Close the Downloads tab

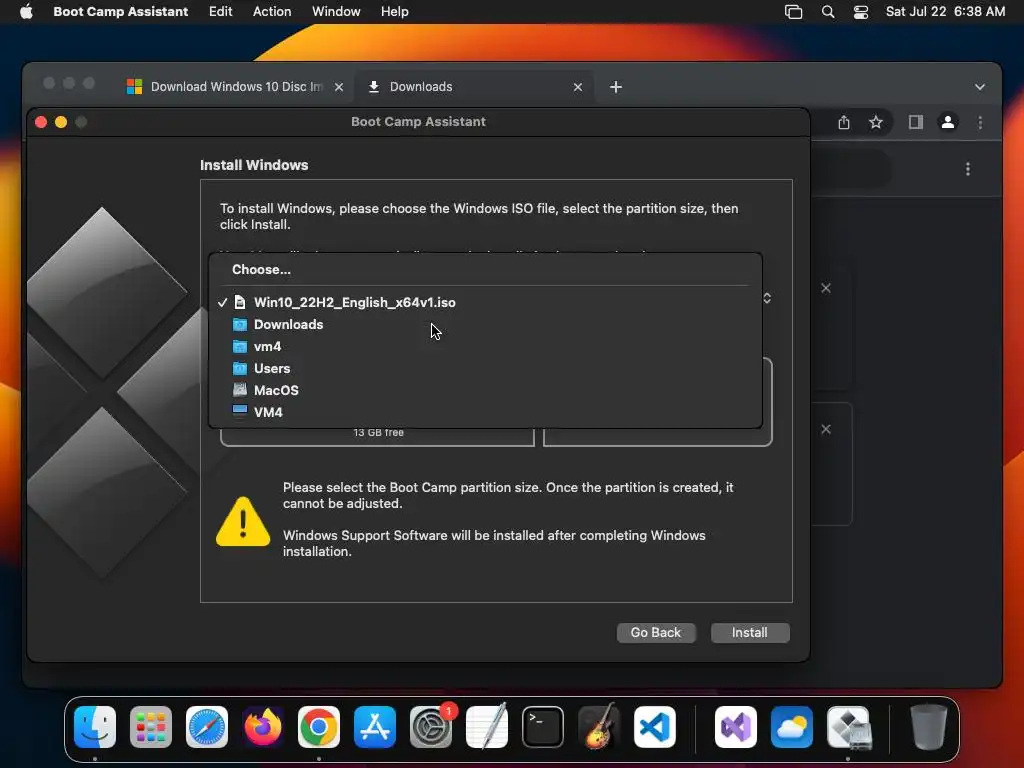pos(578,87)
